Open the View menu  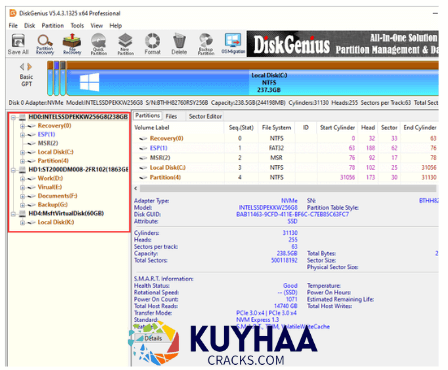point(97,26)
